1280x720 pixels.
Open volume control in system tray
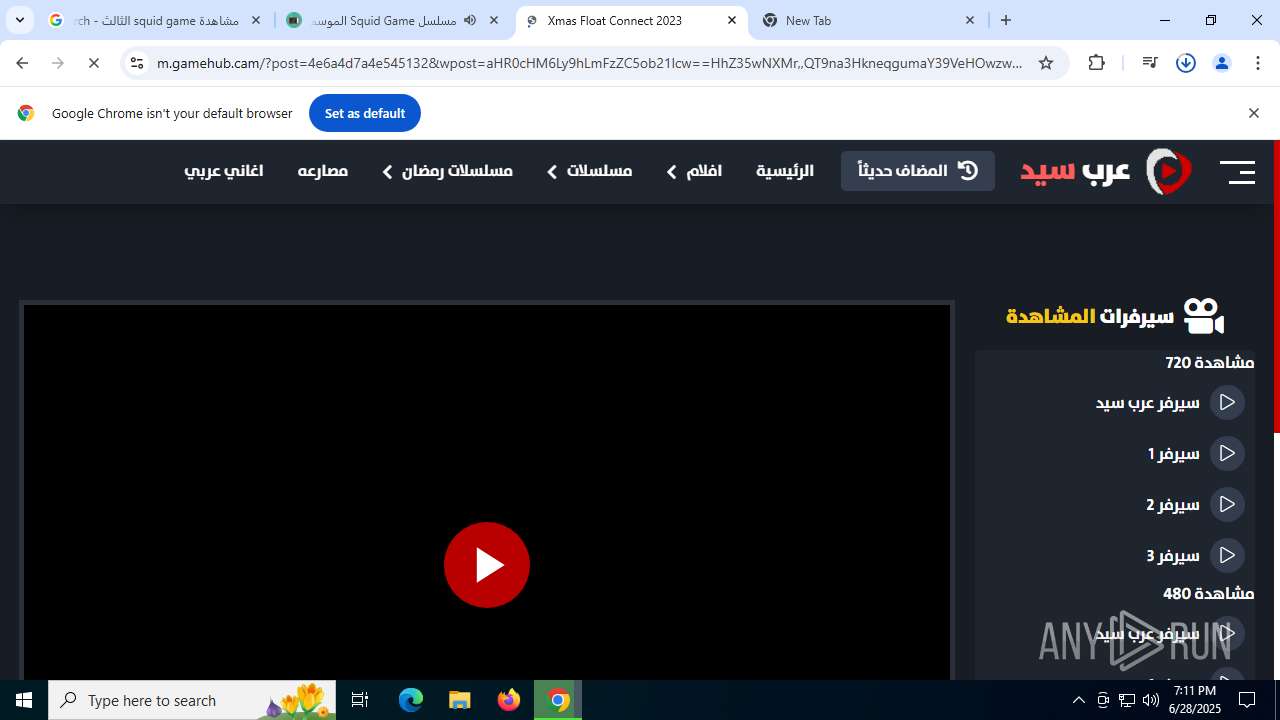click(x=1150, y=700)
